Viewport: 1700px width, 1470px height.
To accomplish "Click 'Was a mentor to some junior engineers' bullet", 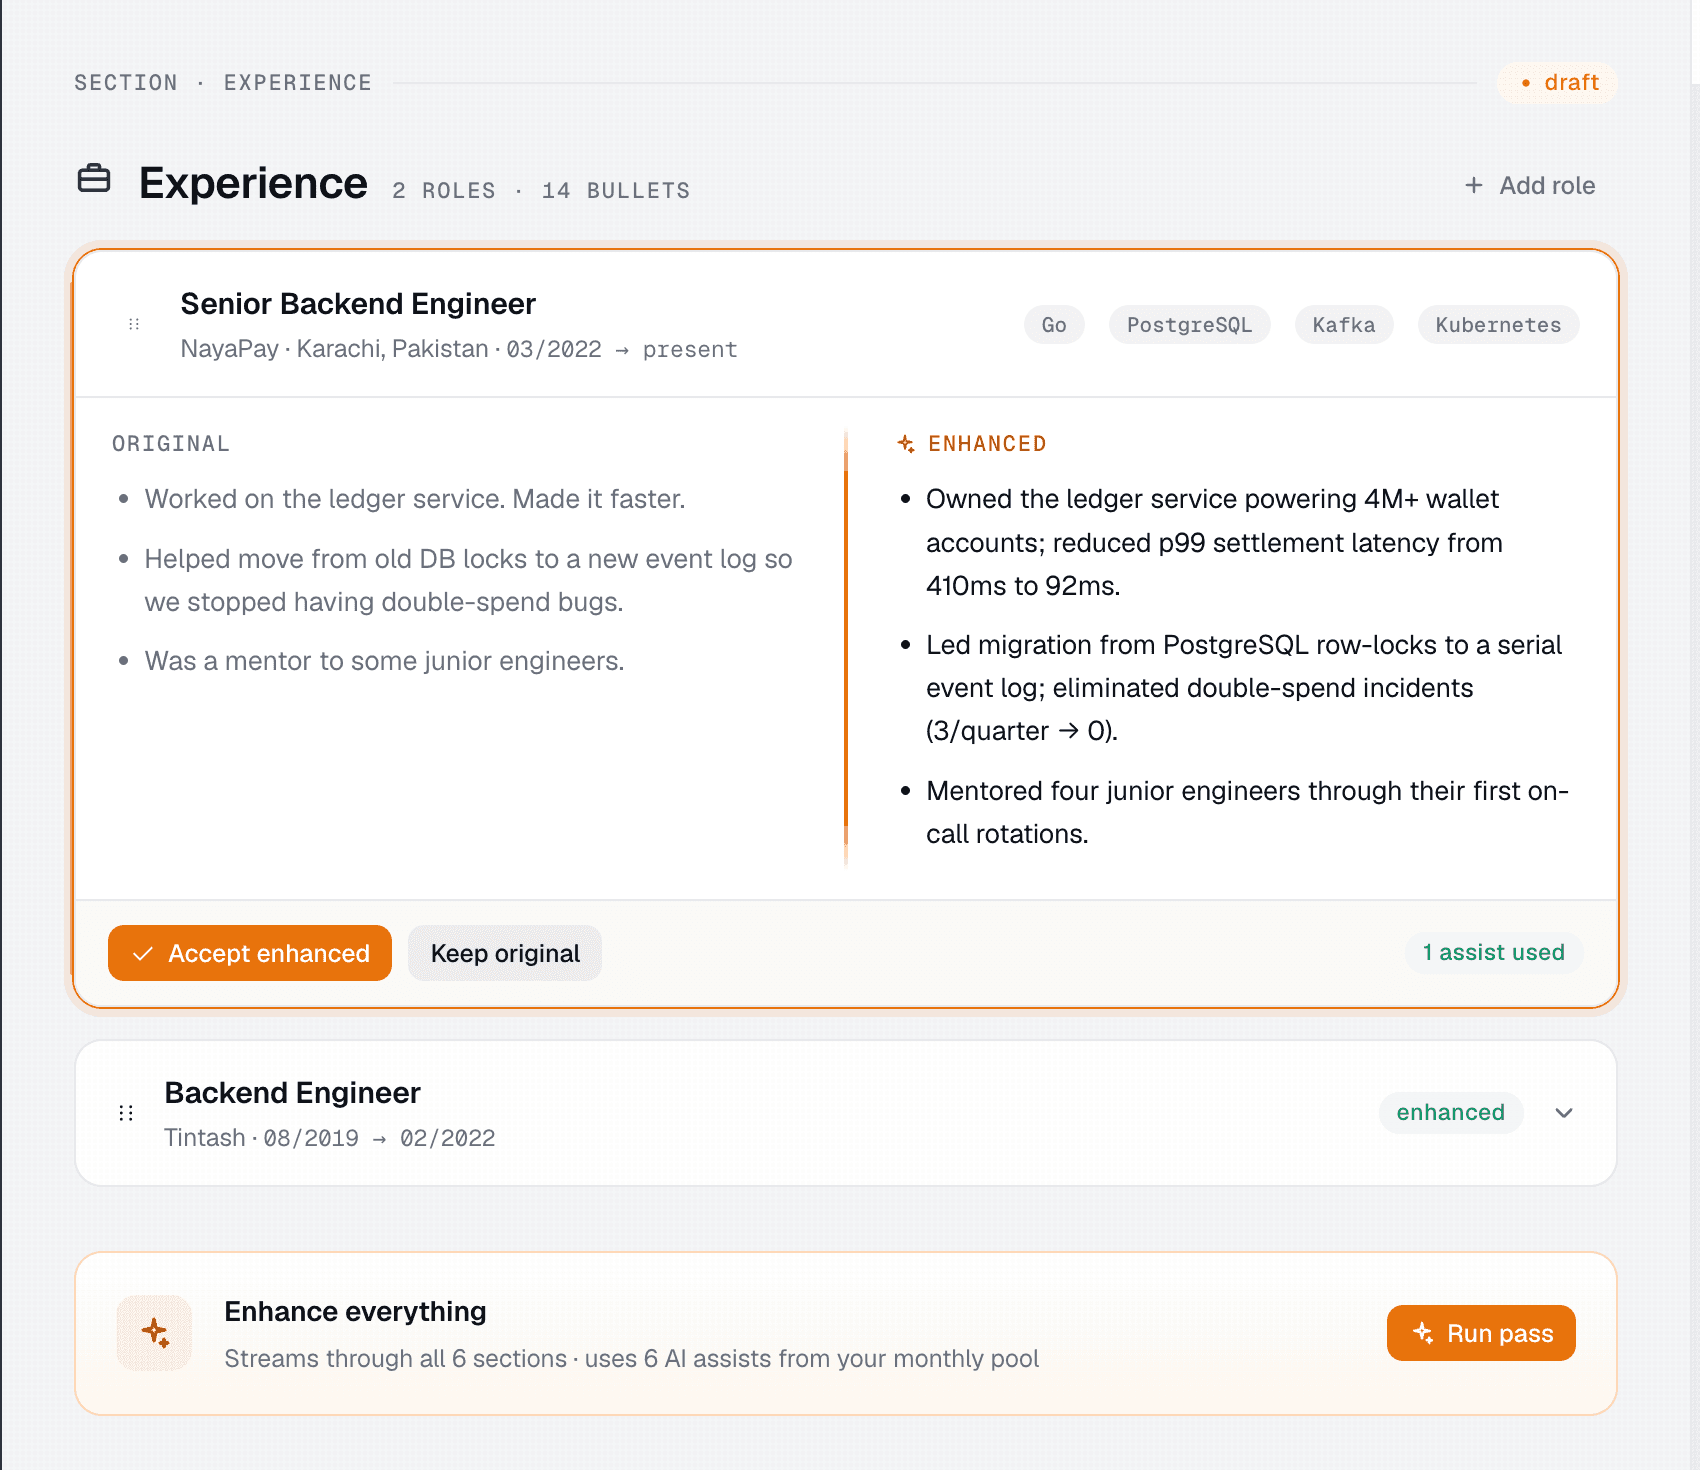I will 384,660.
